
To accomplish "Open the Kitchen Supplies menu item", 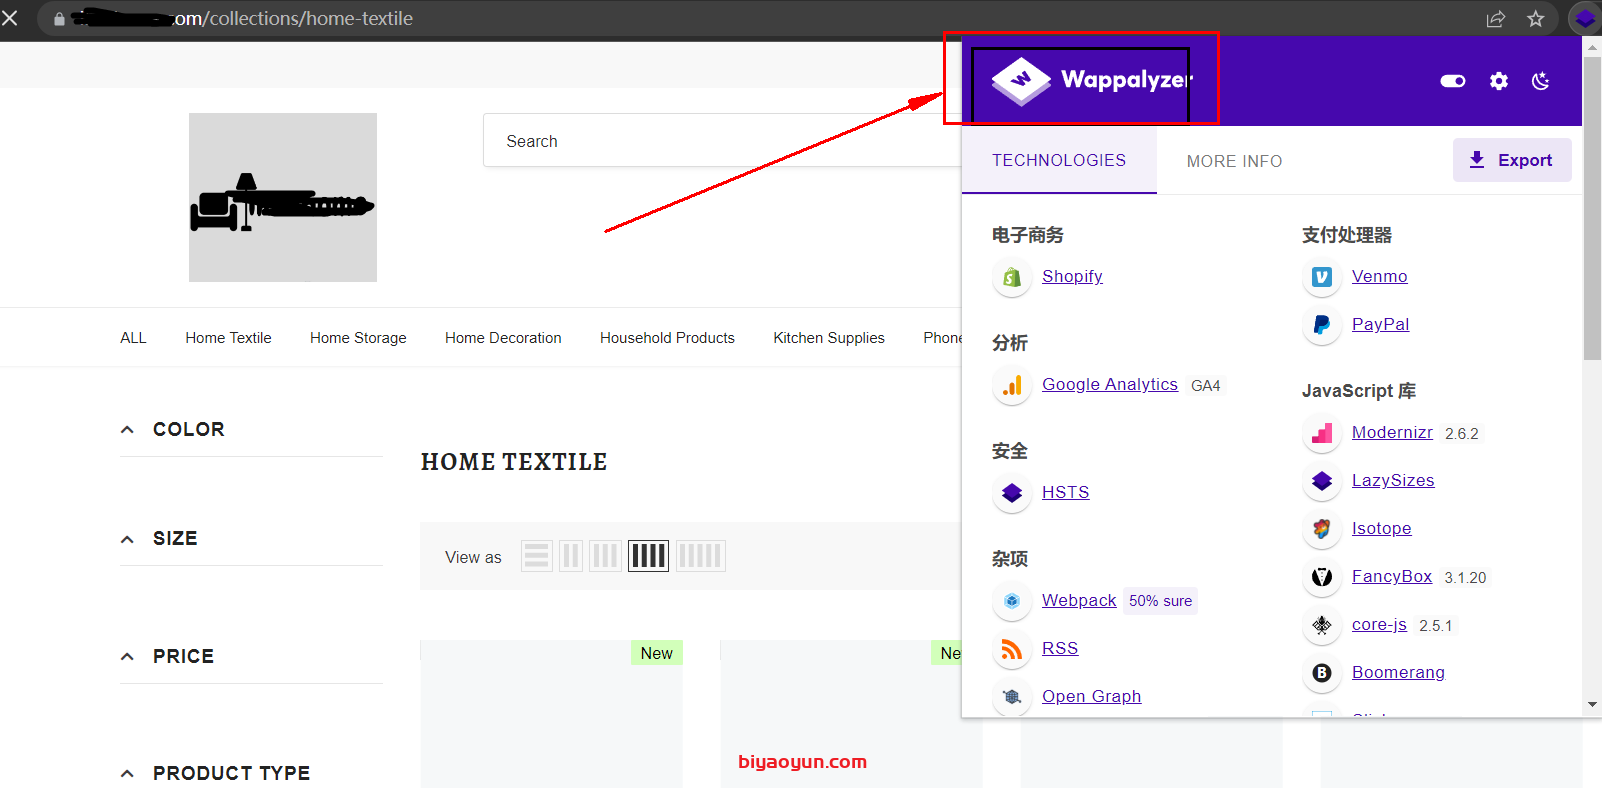I will [829, 338].
